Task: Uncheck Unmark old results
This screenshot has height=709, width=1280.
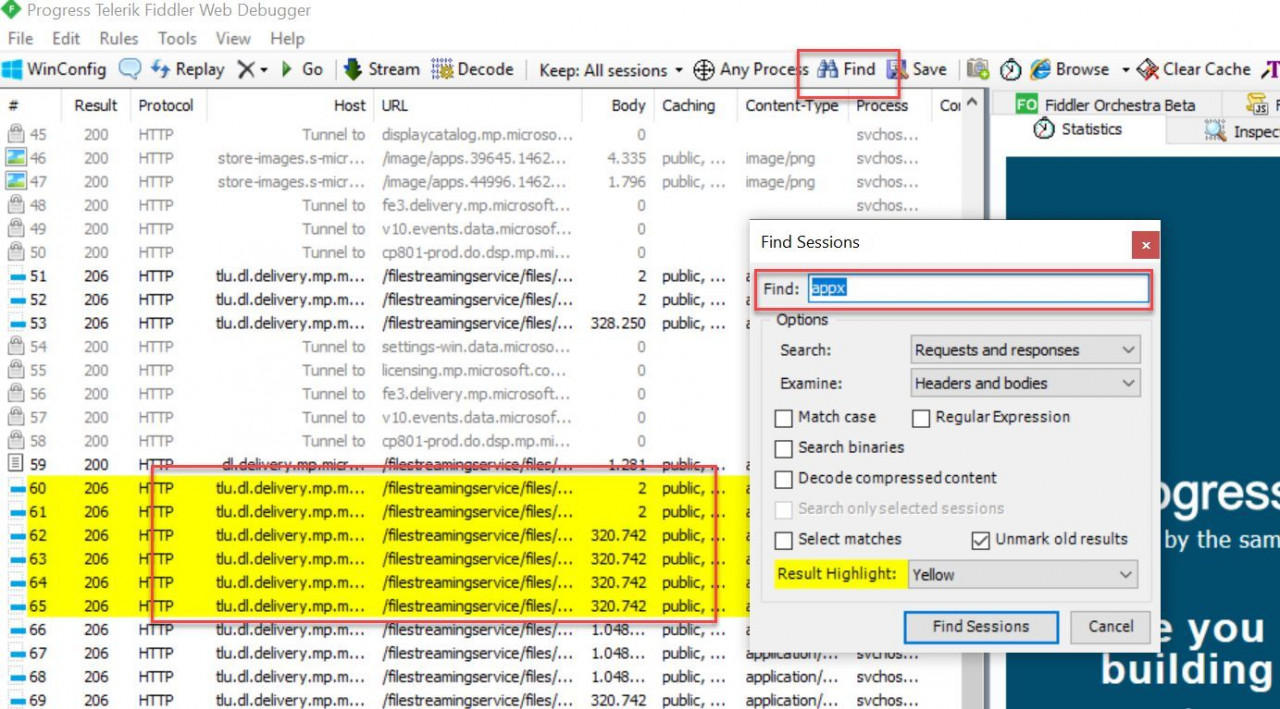Action: tap(981, 540)
